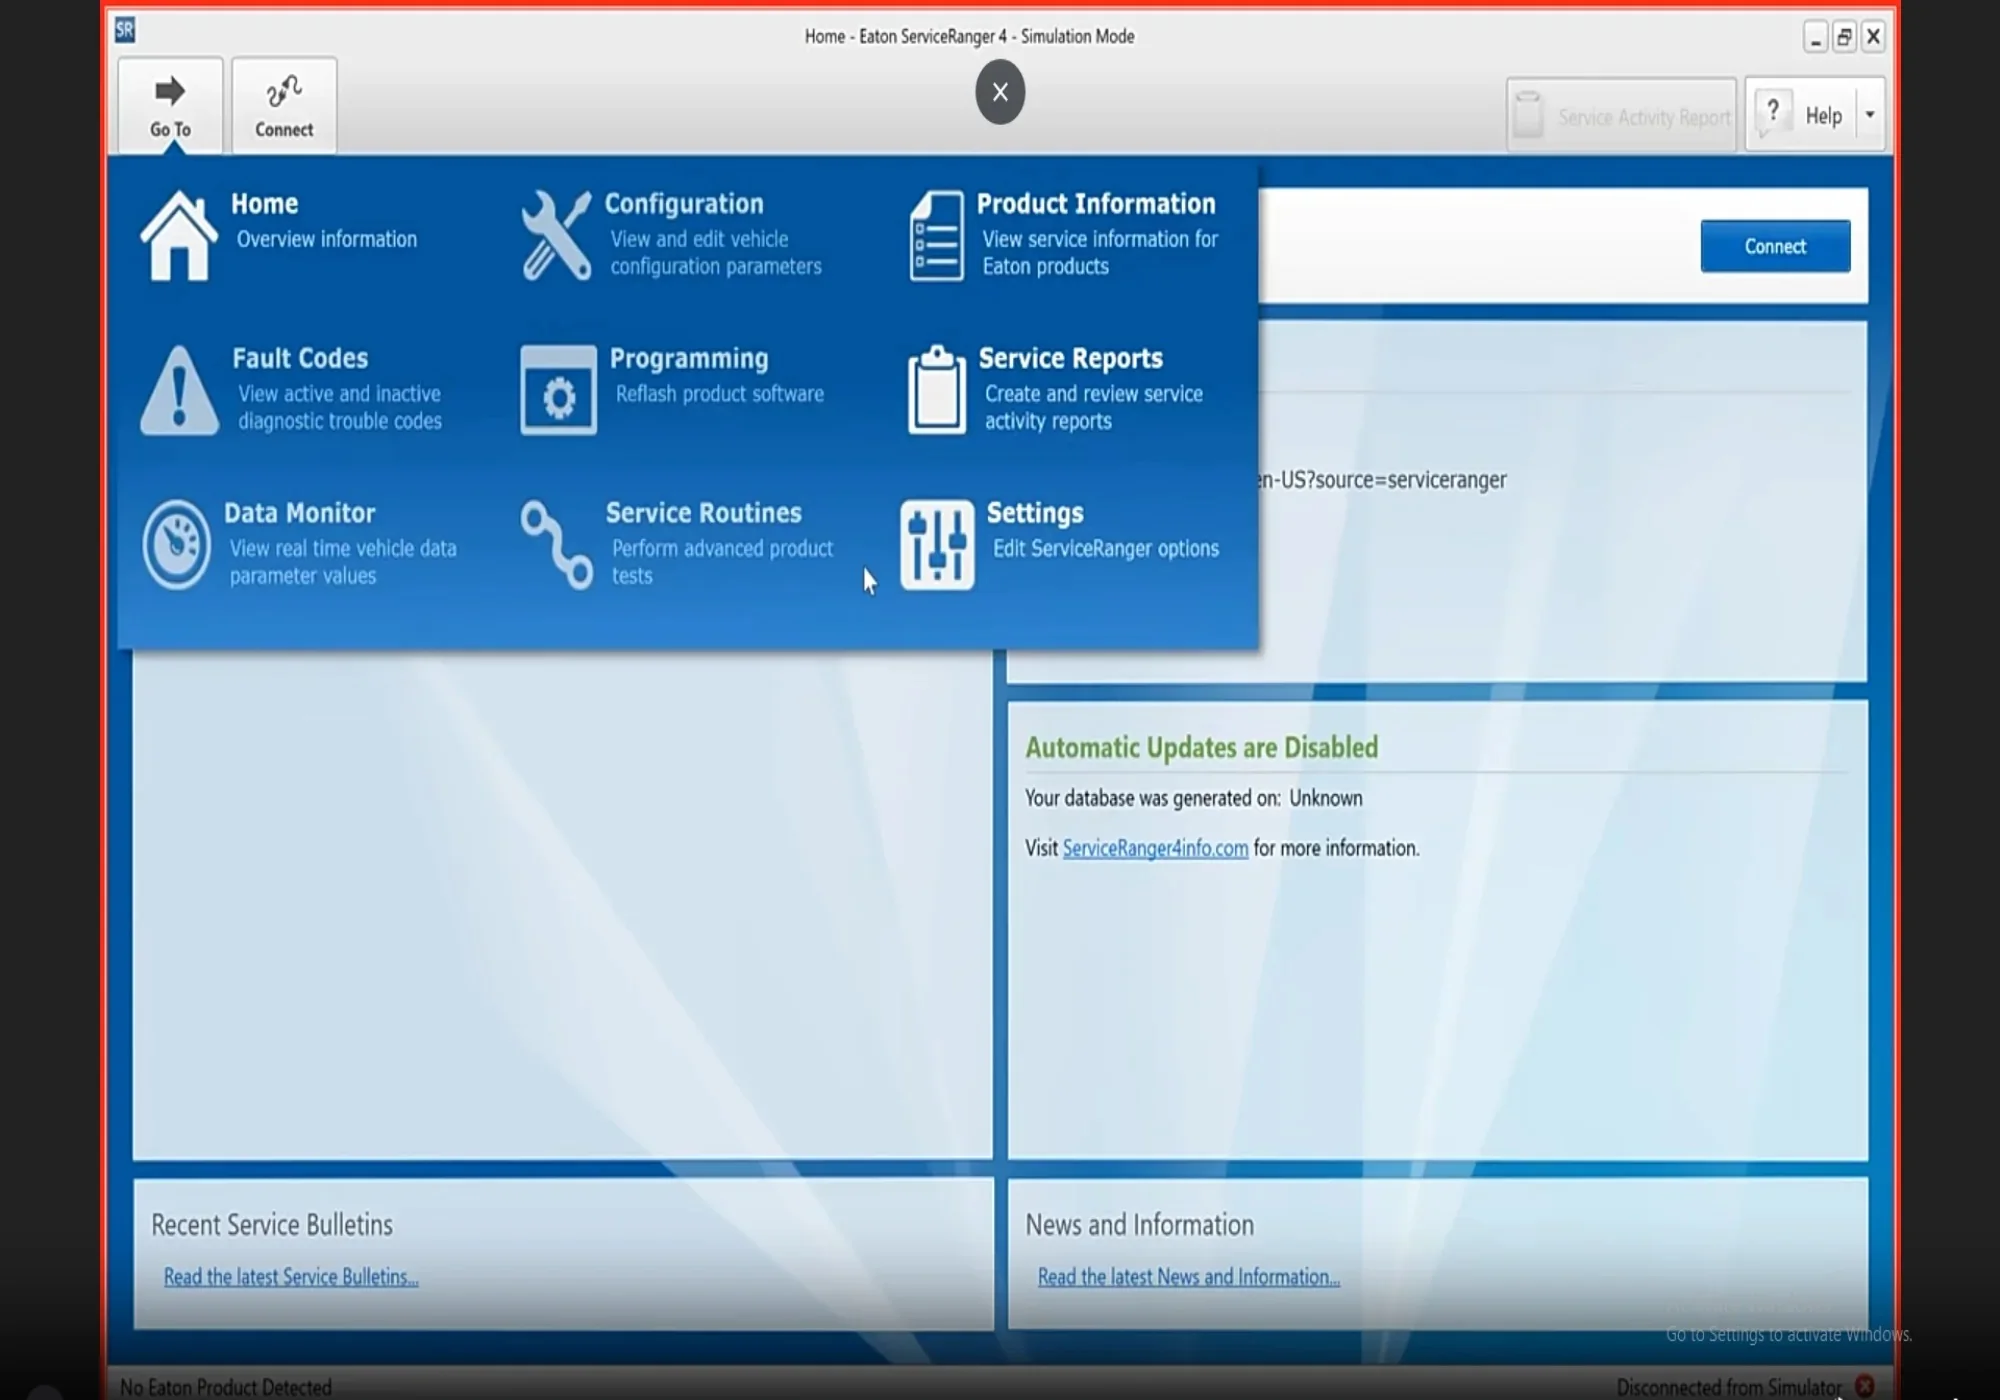The image size is (2000, 1400).
Task: Click the Programming gear icon
Action: (557, 390)
